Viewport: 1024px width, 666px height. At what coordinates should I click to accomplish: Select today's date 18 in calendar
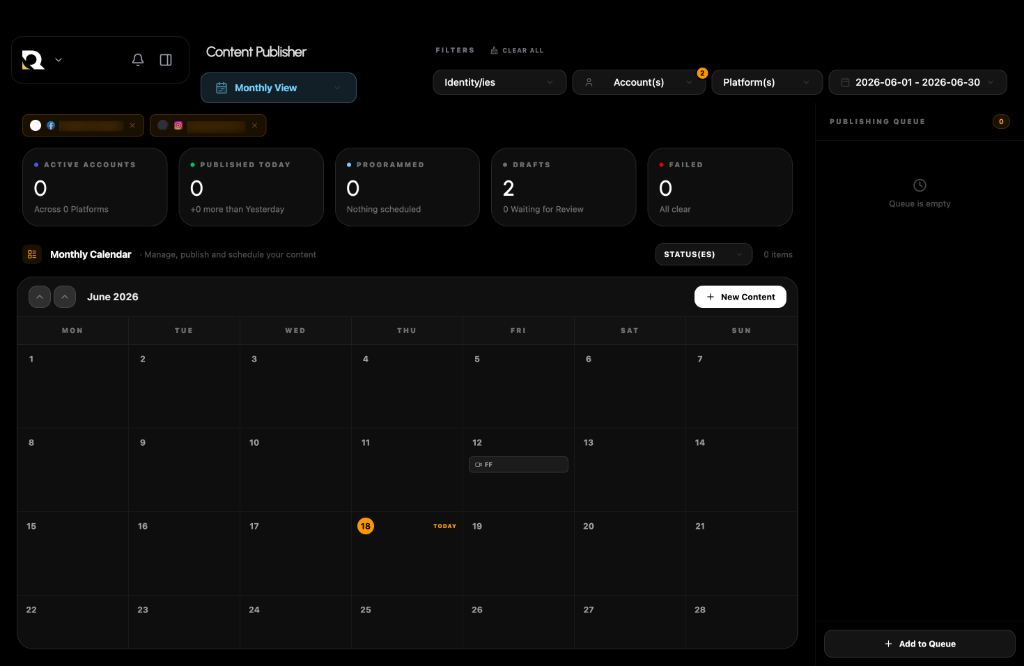[366, 526]
